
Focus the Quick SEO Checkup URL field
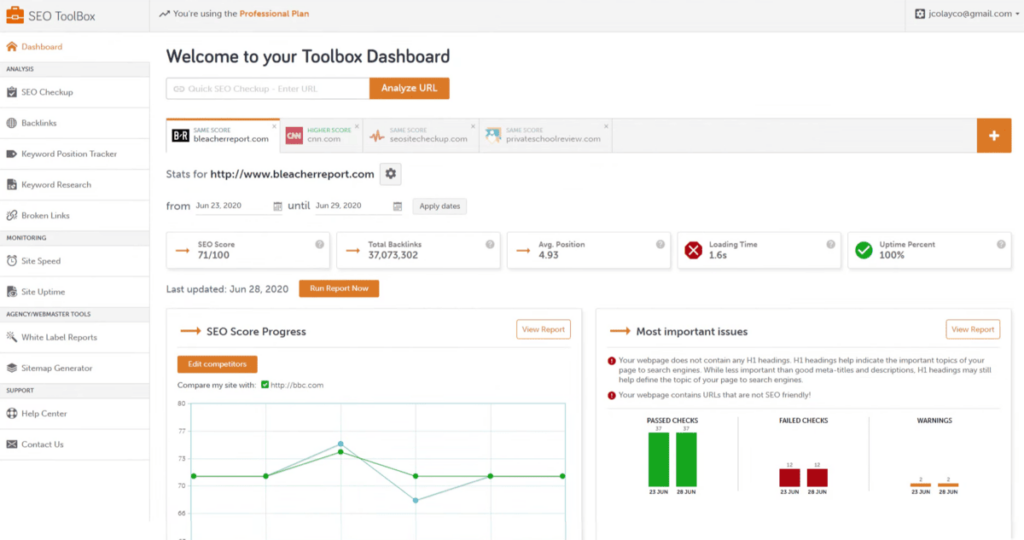(268, 88)
